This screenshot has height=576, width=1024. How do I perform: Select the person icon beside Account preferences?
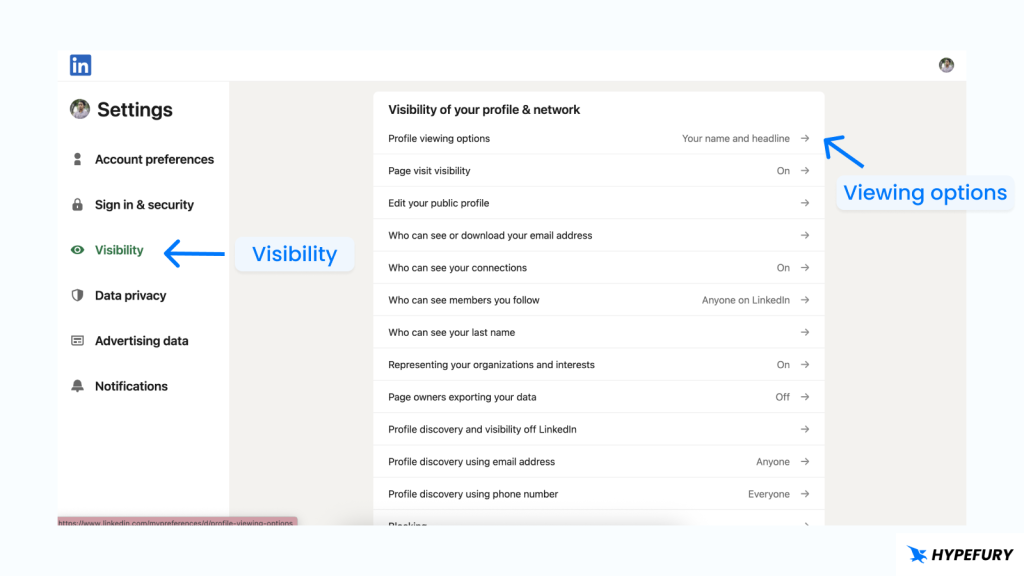pyautogui.click(x=77, y=159)
